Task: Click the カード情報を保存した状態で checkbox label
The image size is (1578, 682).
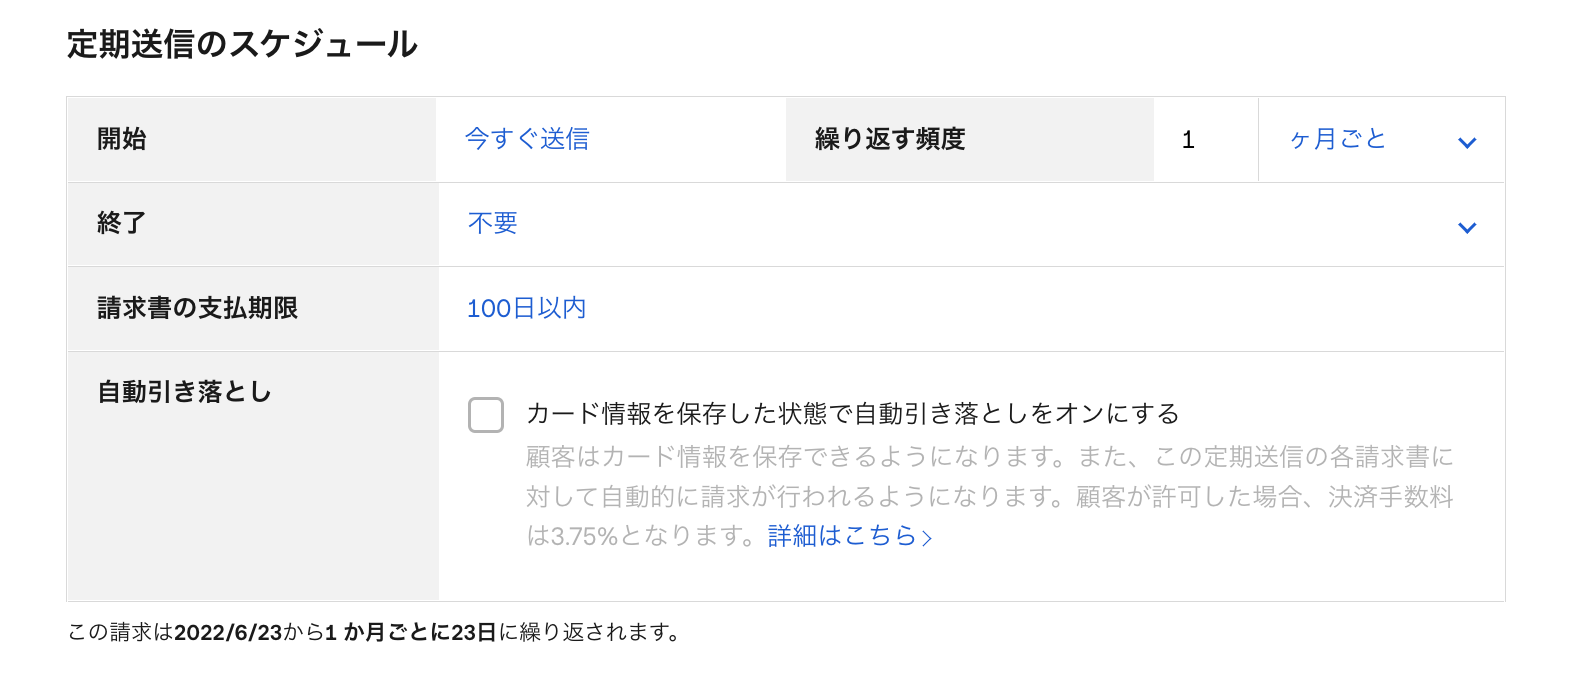Action: click(x=852, y=413)
